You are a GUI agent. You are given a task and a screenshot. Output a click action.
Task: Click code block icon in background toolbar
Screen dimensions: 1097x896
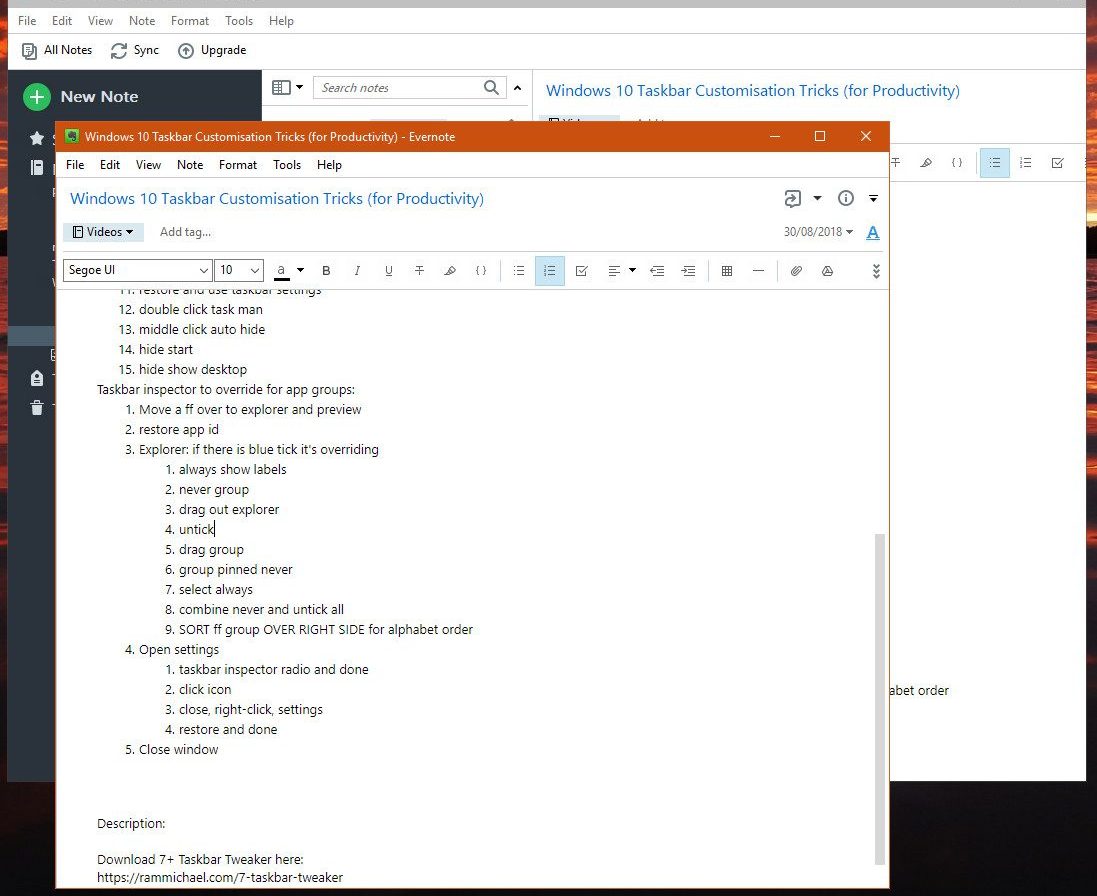click(x=956, y=163)
